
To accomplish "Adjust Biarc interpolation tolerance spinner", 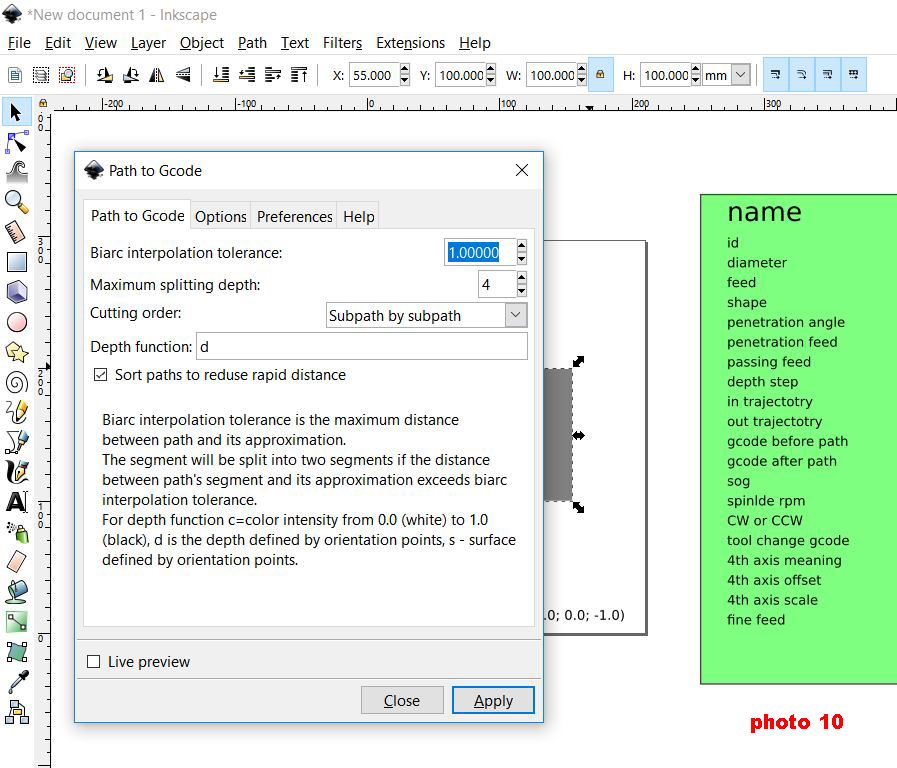I will tap(521, 252).
